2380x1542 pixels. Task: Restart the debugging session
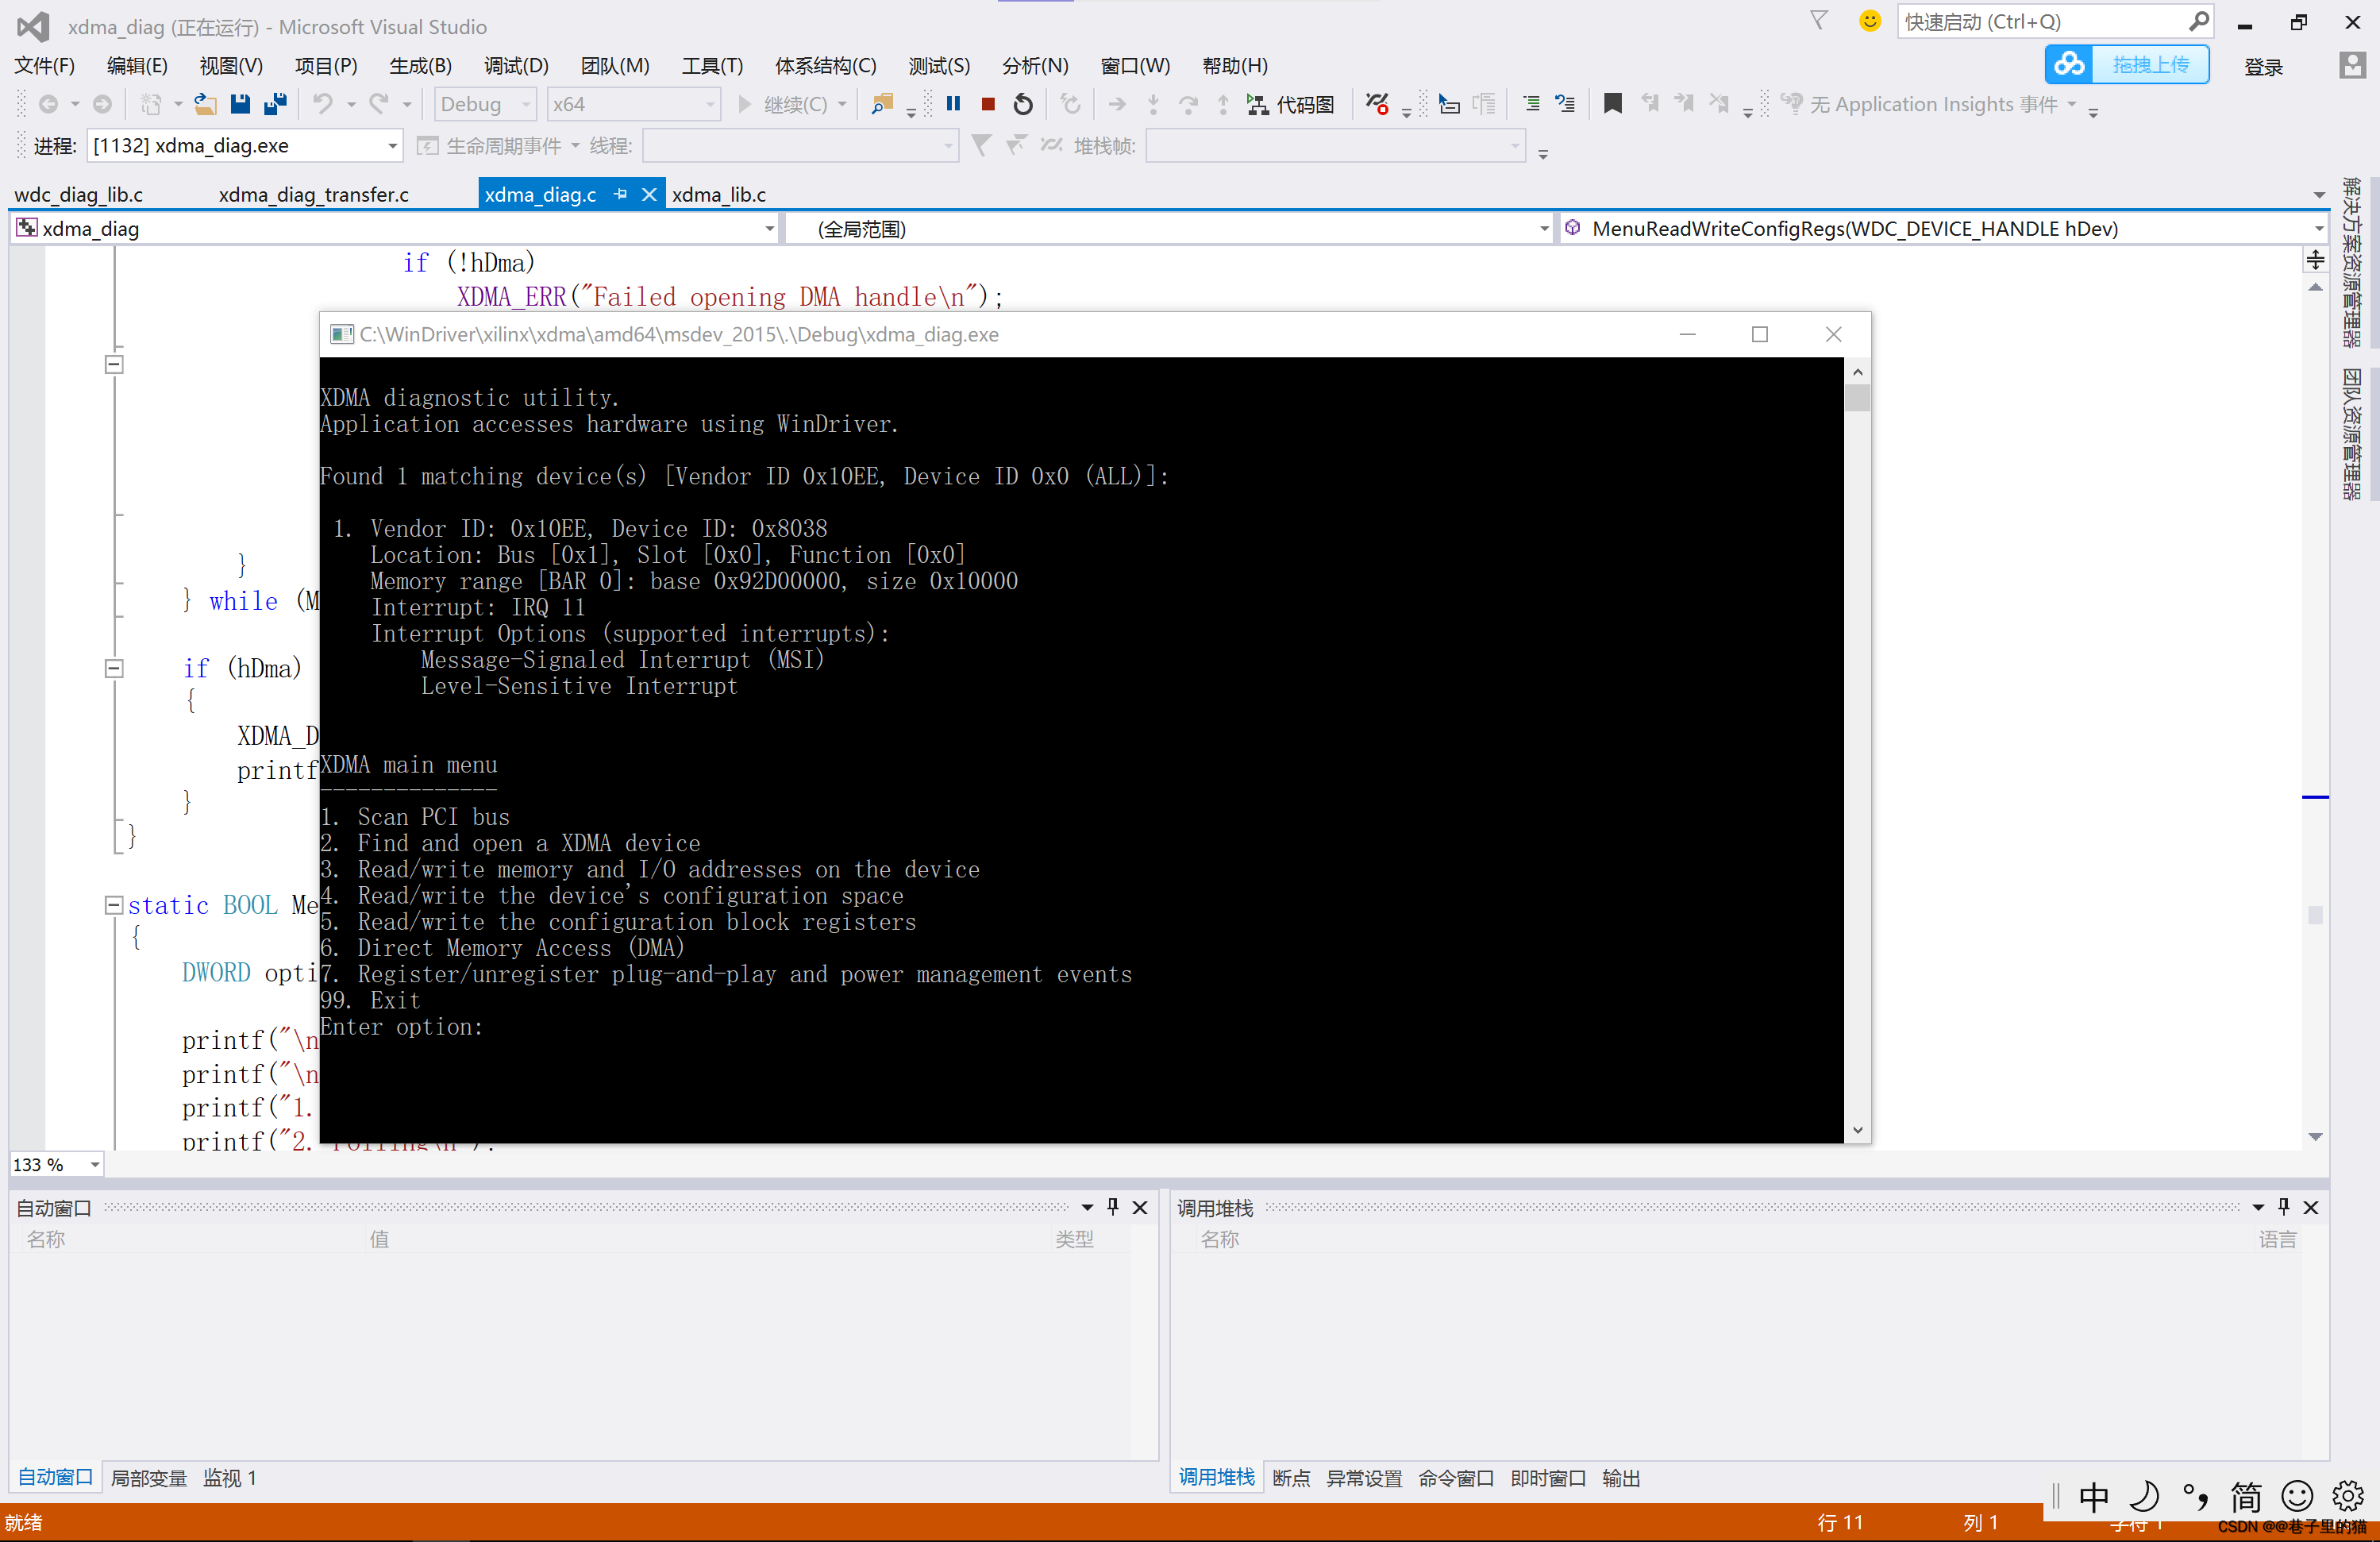pyautogui.click(x=1023, y=104)
